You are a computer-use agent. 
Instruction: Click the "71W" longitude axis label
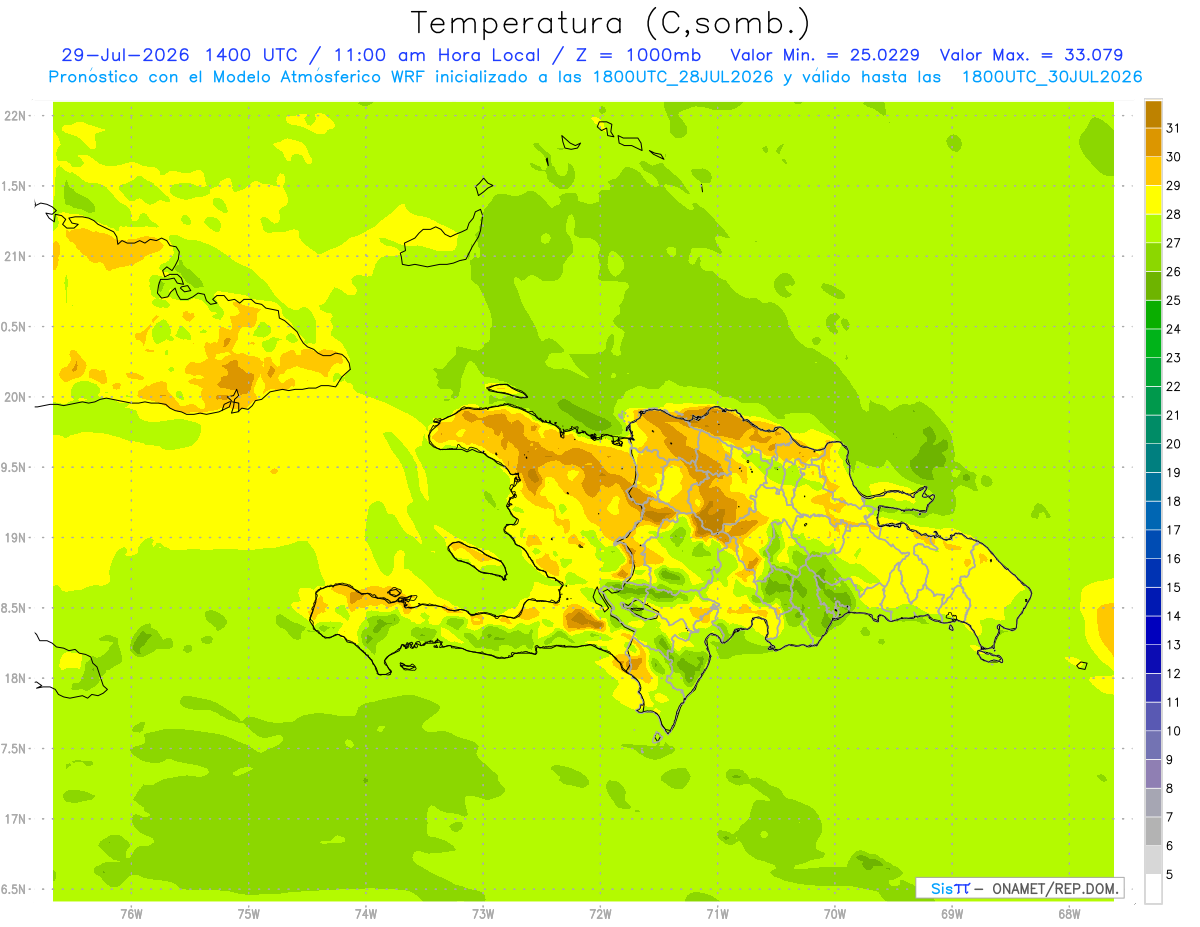[x=717, y=913]
